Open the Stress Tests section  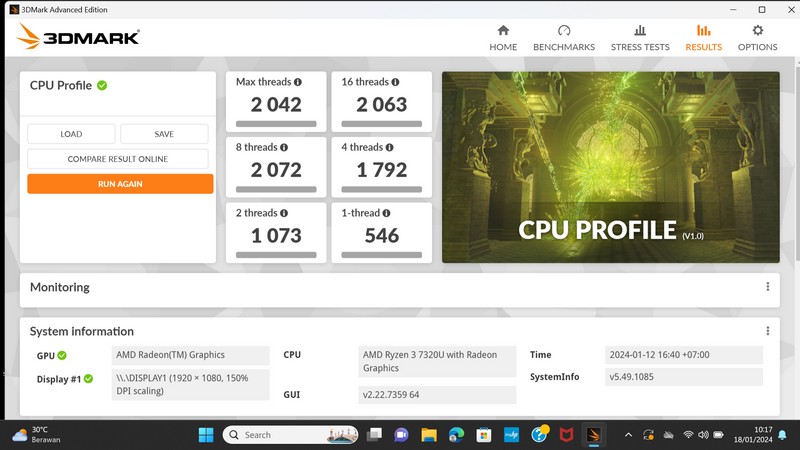point(640,31)
